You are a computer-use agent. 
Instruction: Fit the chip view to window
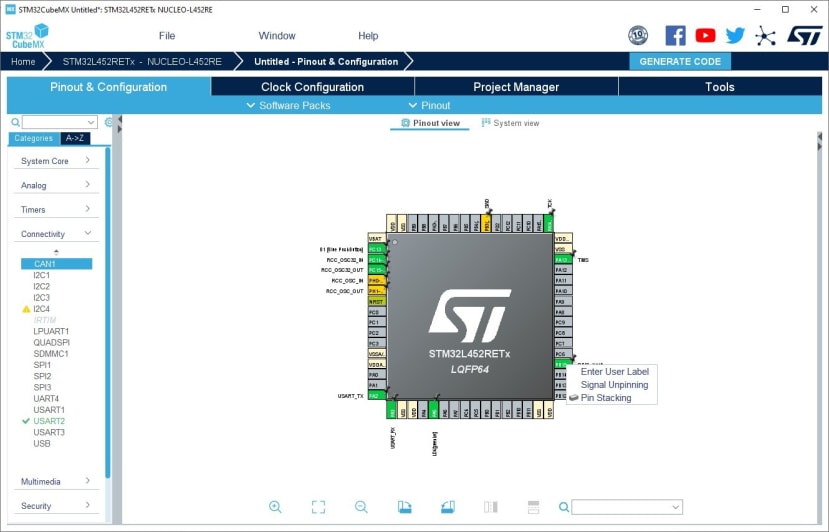tap(318, 507)
